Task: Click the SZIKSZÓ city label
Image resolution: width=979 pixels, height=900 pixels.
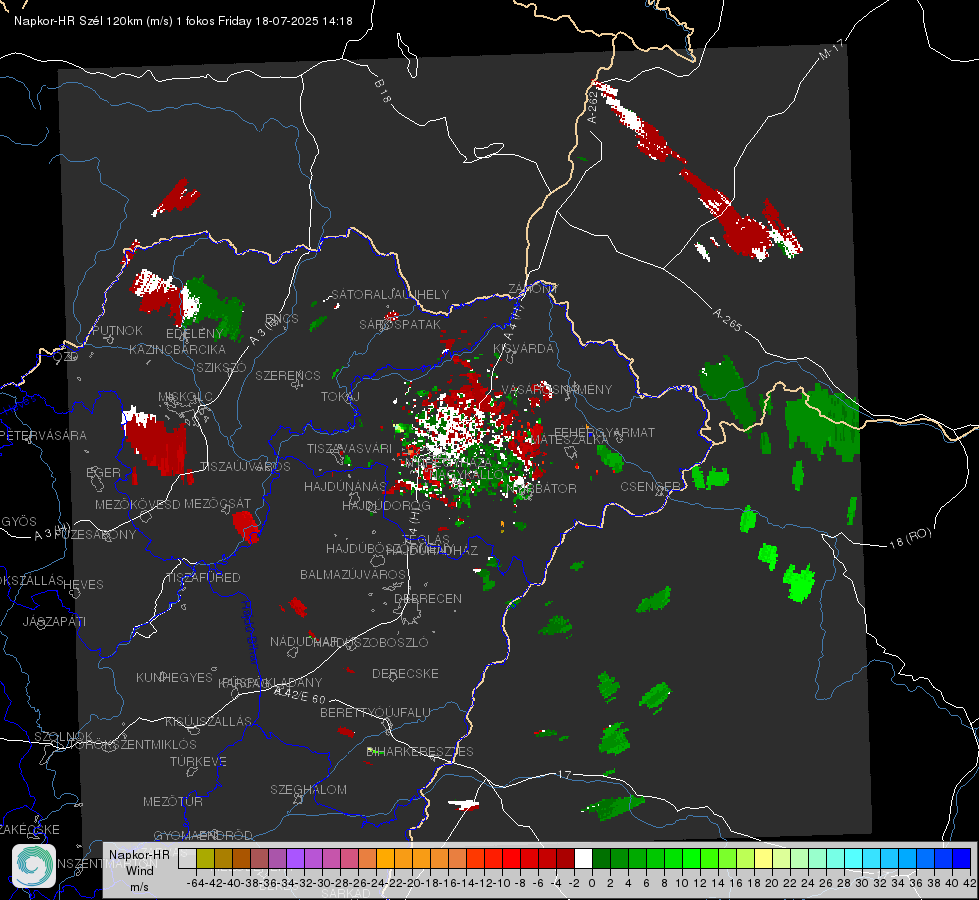Action: tap(222, 367)
